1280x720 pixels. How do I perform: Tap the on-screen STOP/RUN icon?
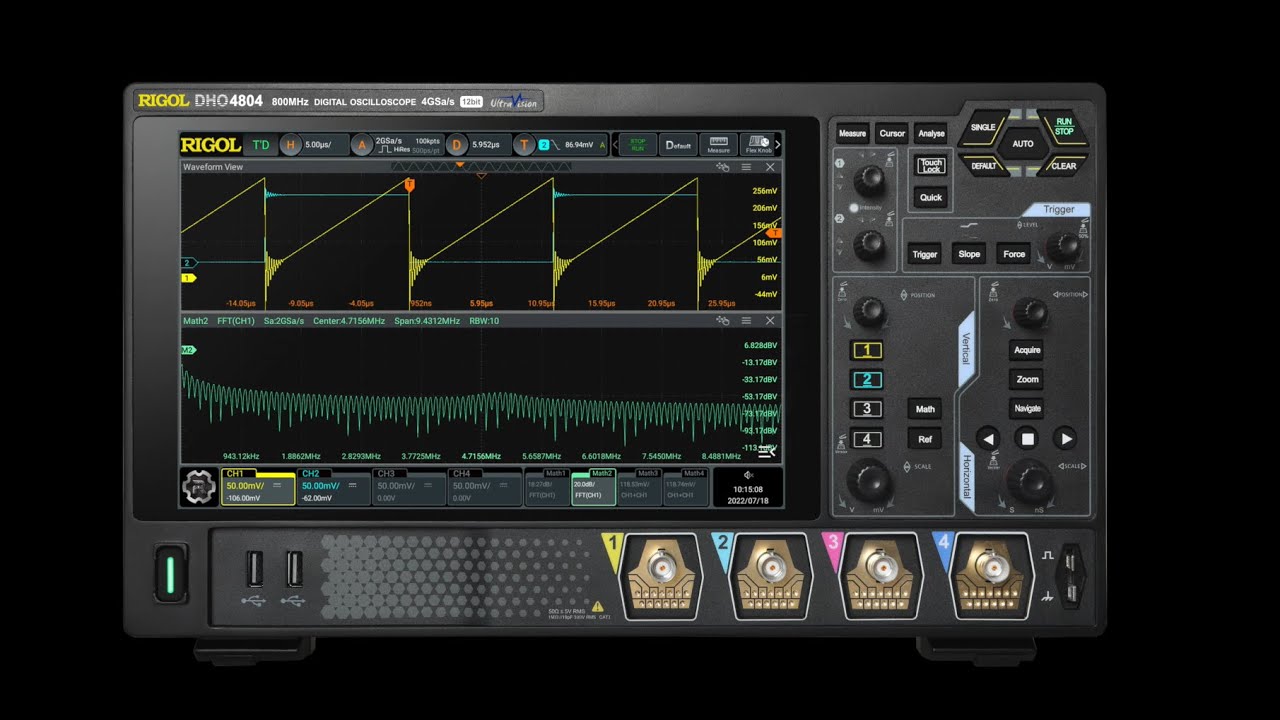coord(637,145)
